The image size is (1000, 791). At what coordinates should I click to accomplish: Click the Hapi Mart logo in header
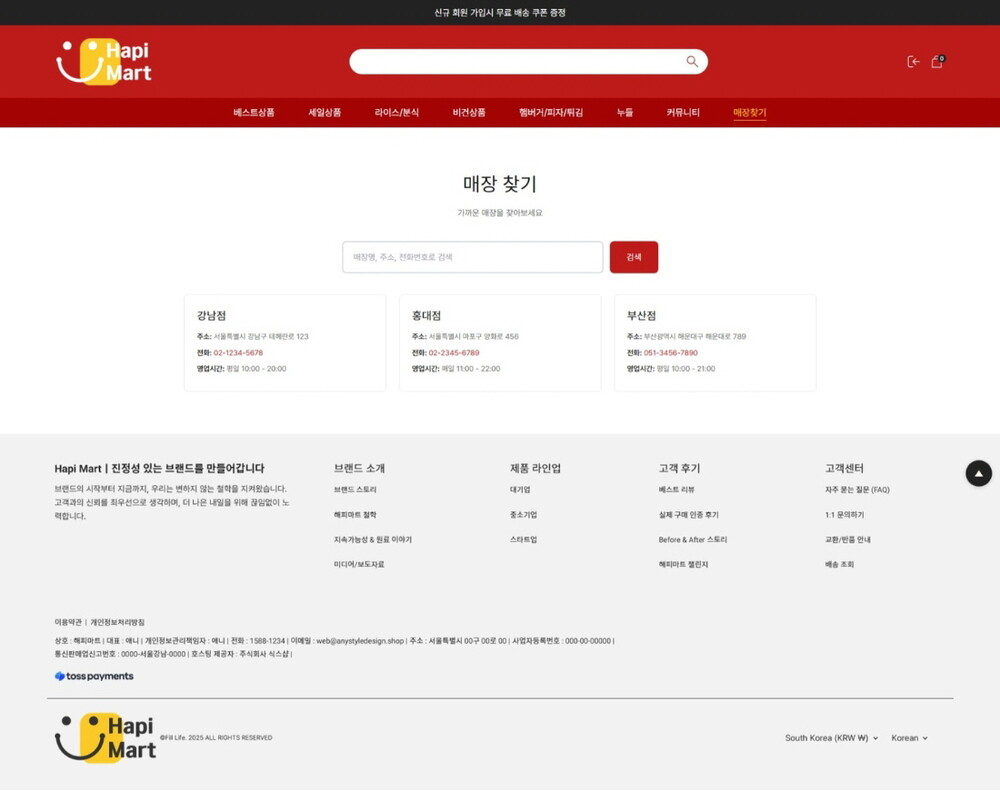coord(104,62)
